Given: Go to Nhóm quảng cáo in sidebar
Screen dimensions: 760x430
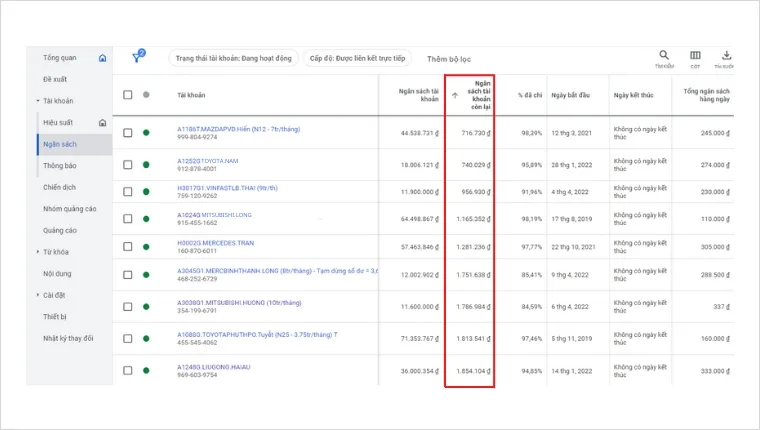Looking at the screenshot, I should pyautogui.click(x=70, y=209).
